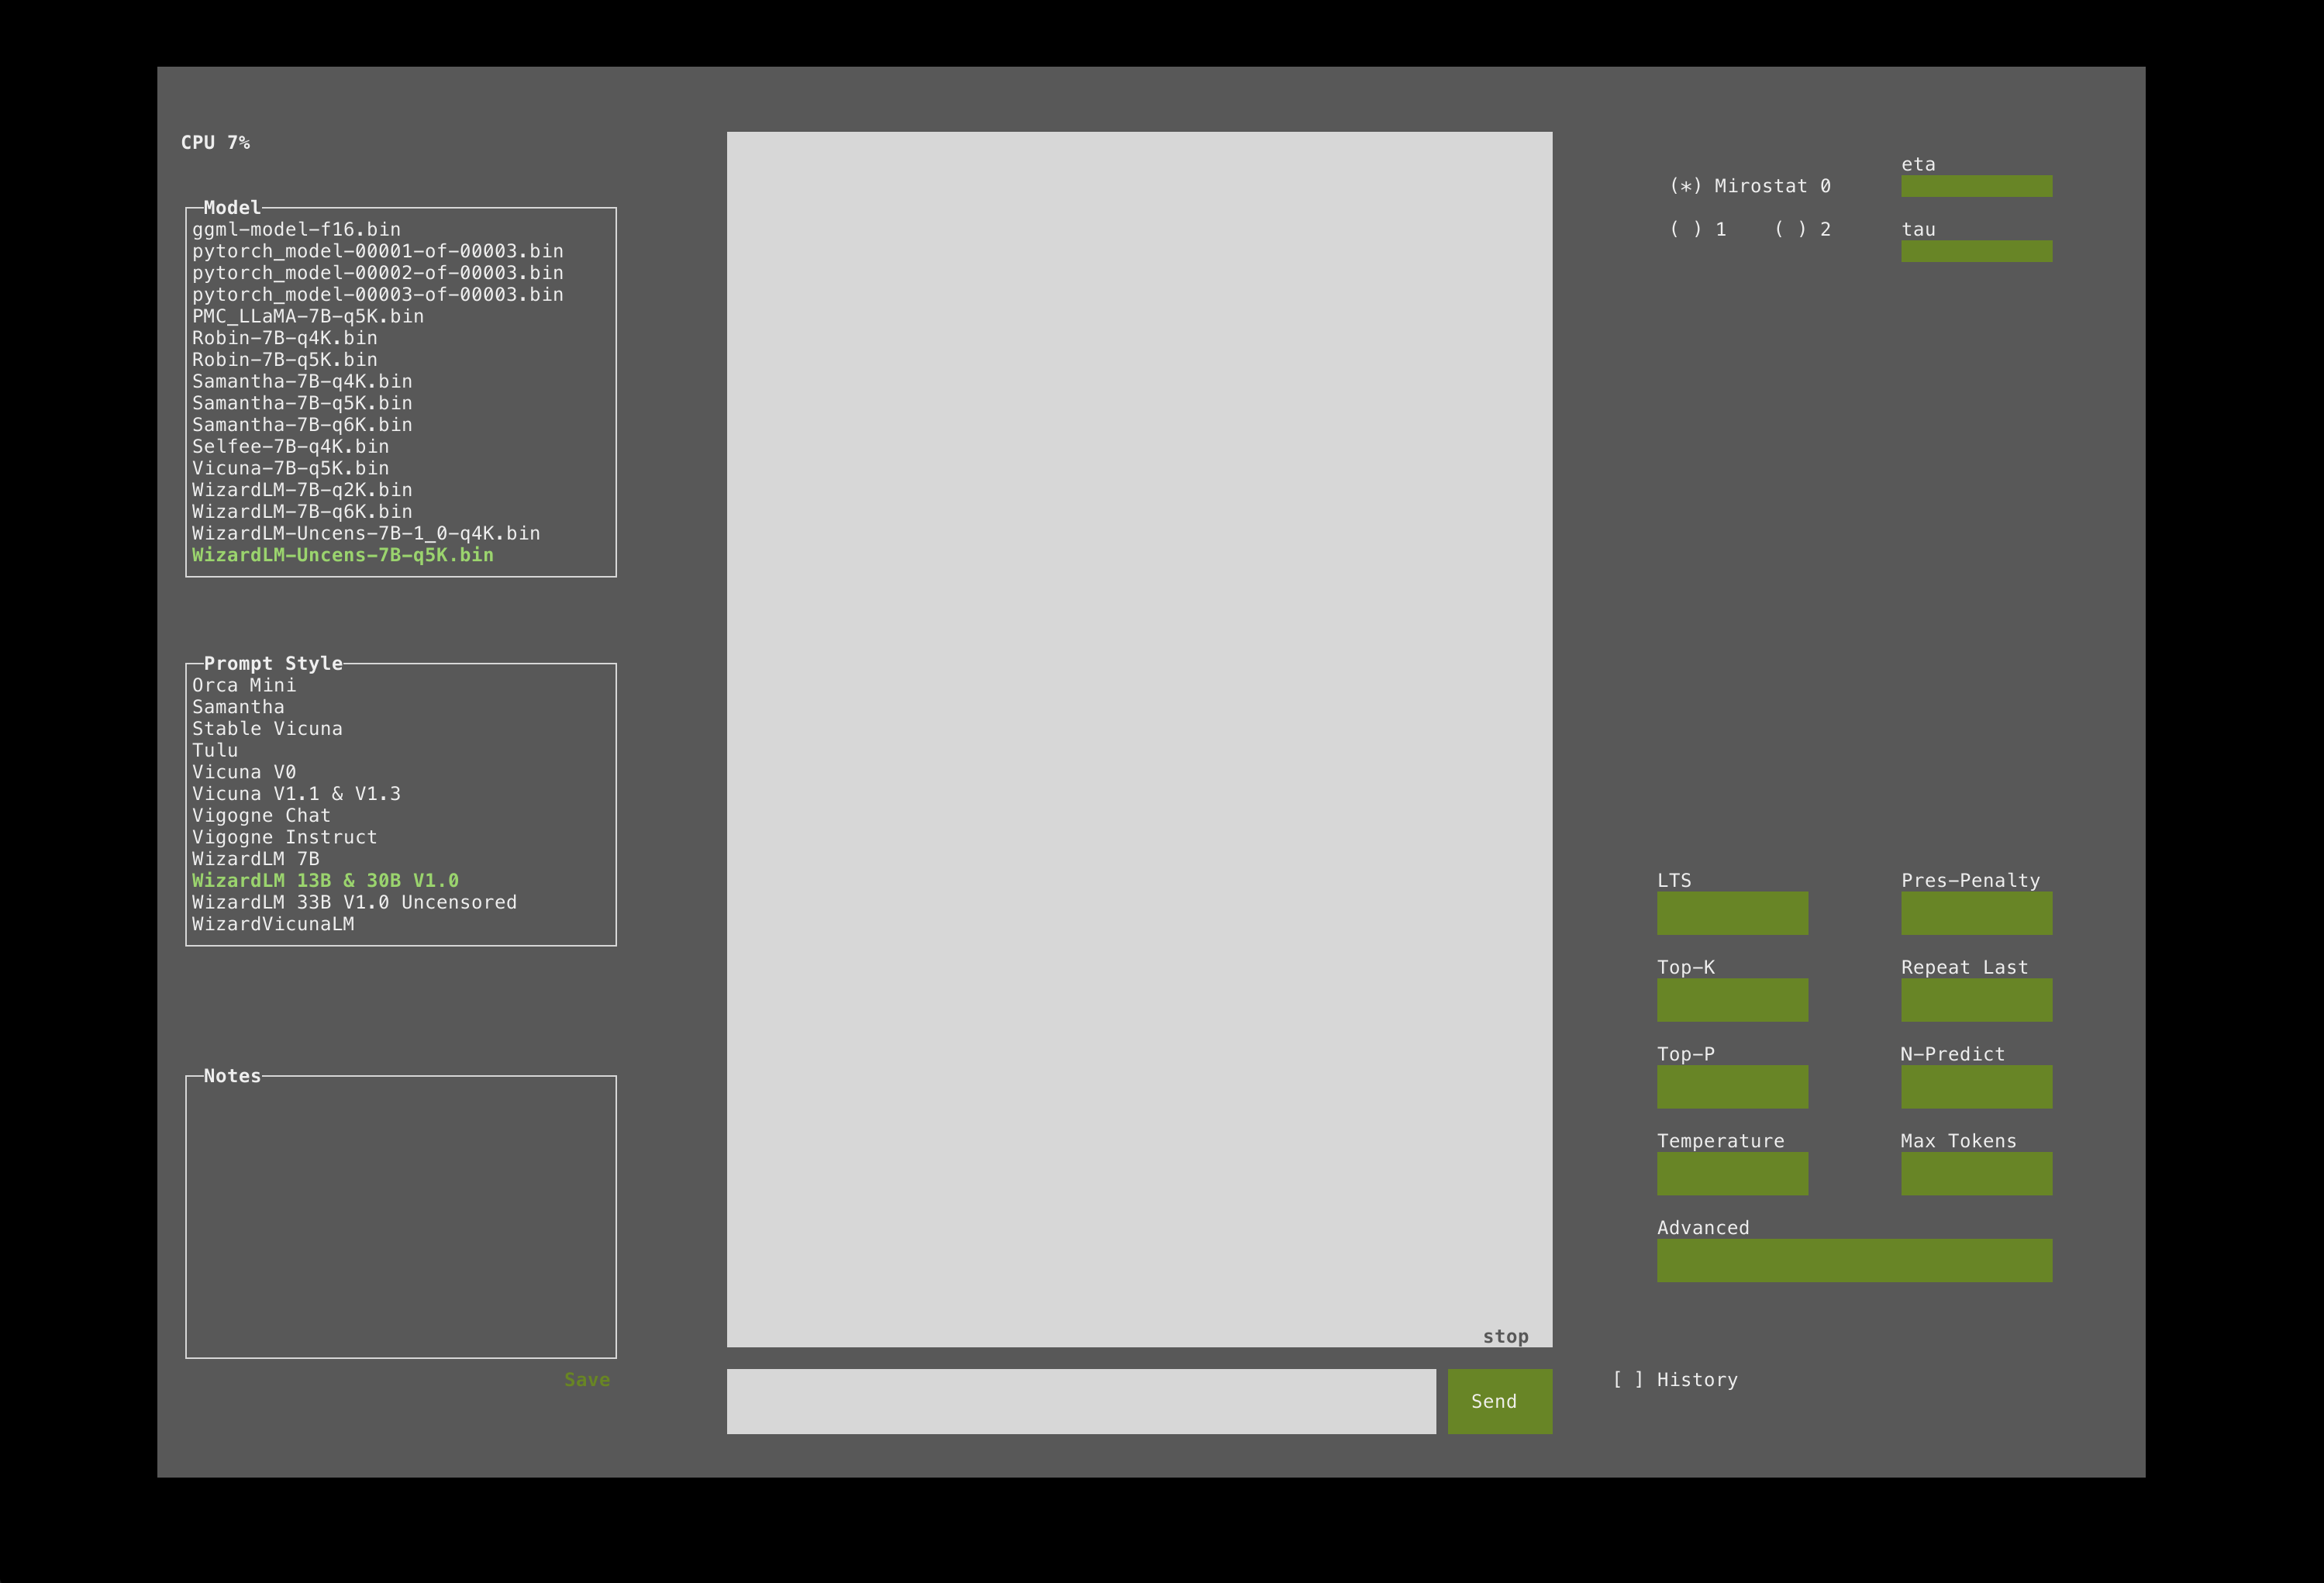
Task: Focus the Advanced options field
Action: point(1854,1260)
